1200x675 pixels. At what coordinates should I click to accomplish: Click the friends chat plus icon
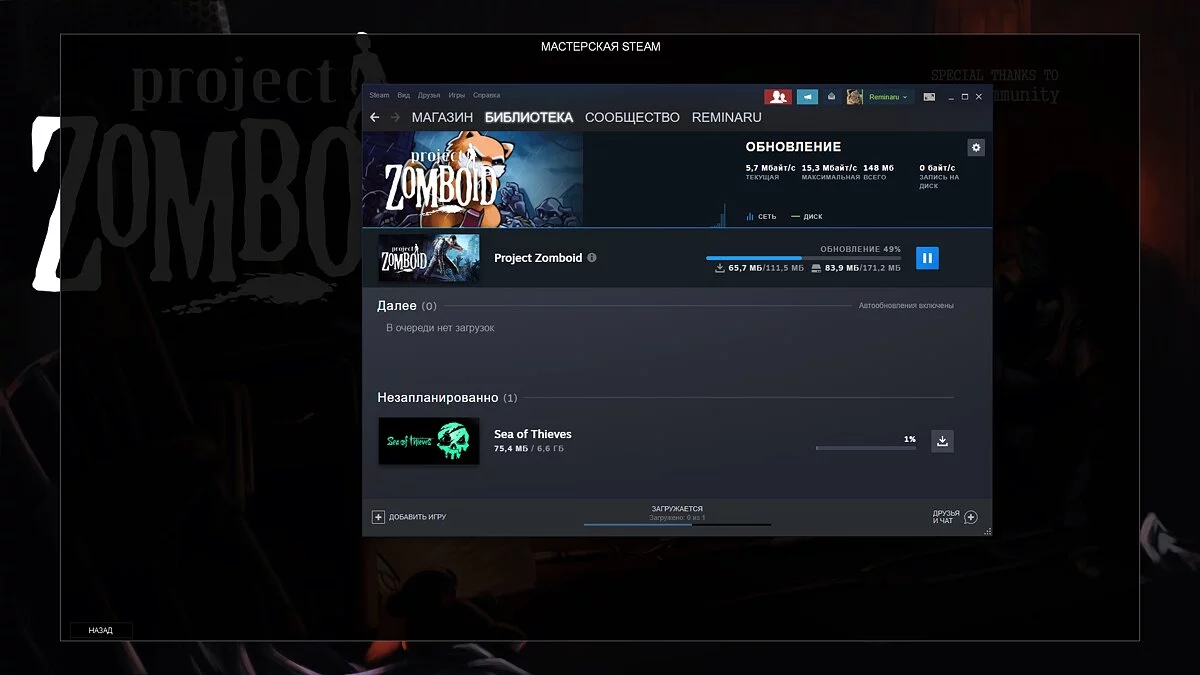pyautogui.click(x=971, y=517)
